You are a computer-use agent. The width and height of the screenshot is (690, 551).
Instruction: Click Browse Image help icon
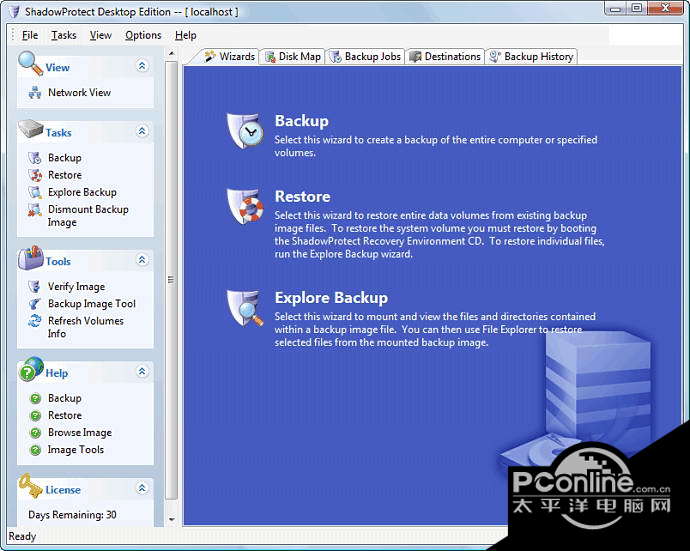(35, 433)
